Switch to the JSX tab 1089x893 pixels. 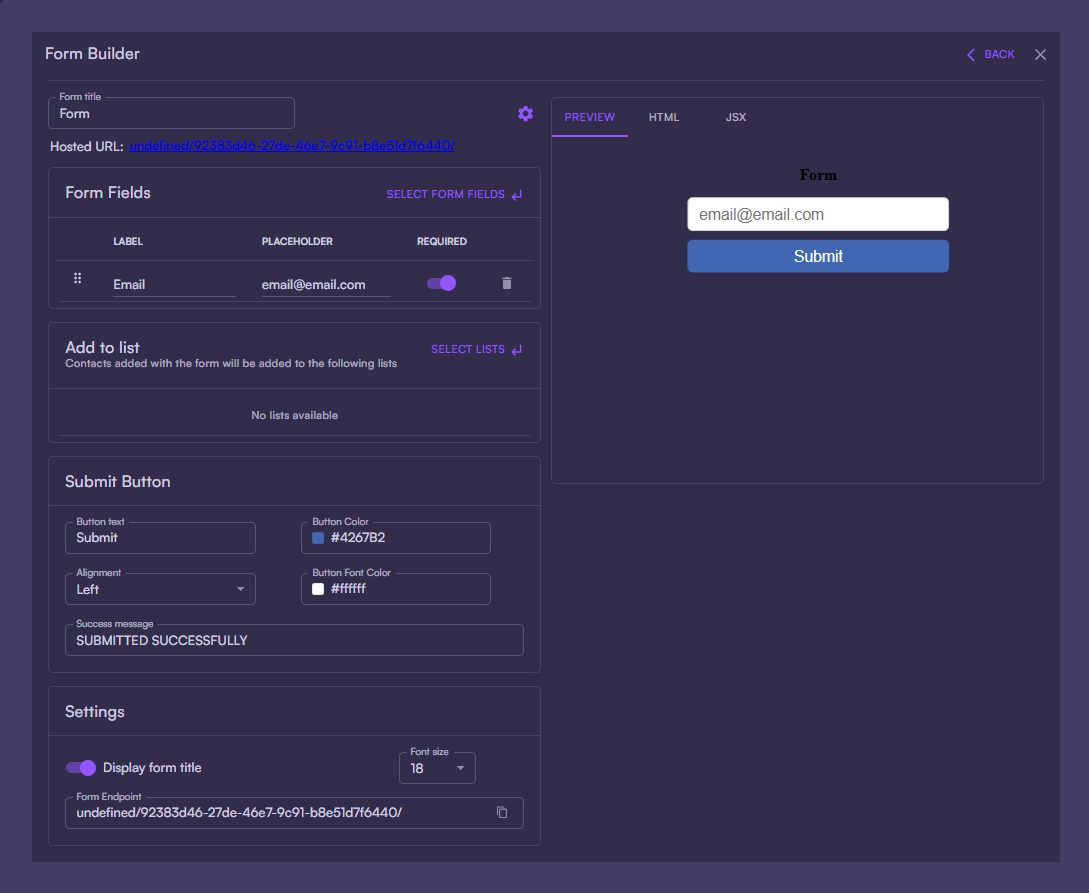[736, 118]
